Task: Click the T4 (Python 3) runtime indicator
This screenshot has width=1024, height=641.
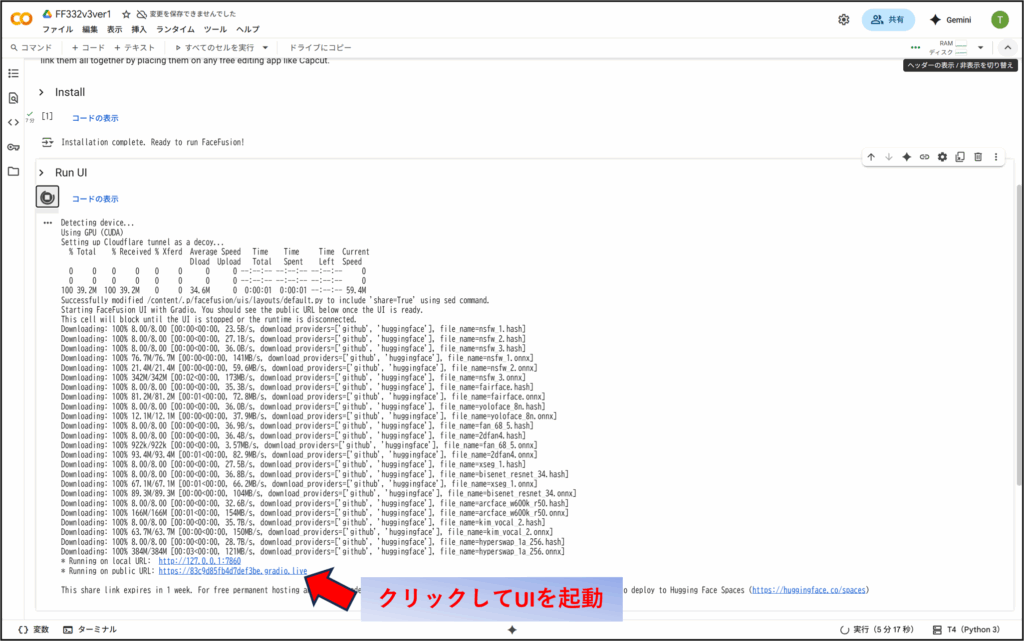Action: pyautogui.click(x=966, y=630)
